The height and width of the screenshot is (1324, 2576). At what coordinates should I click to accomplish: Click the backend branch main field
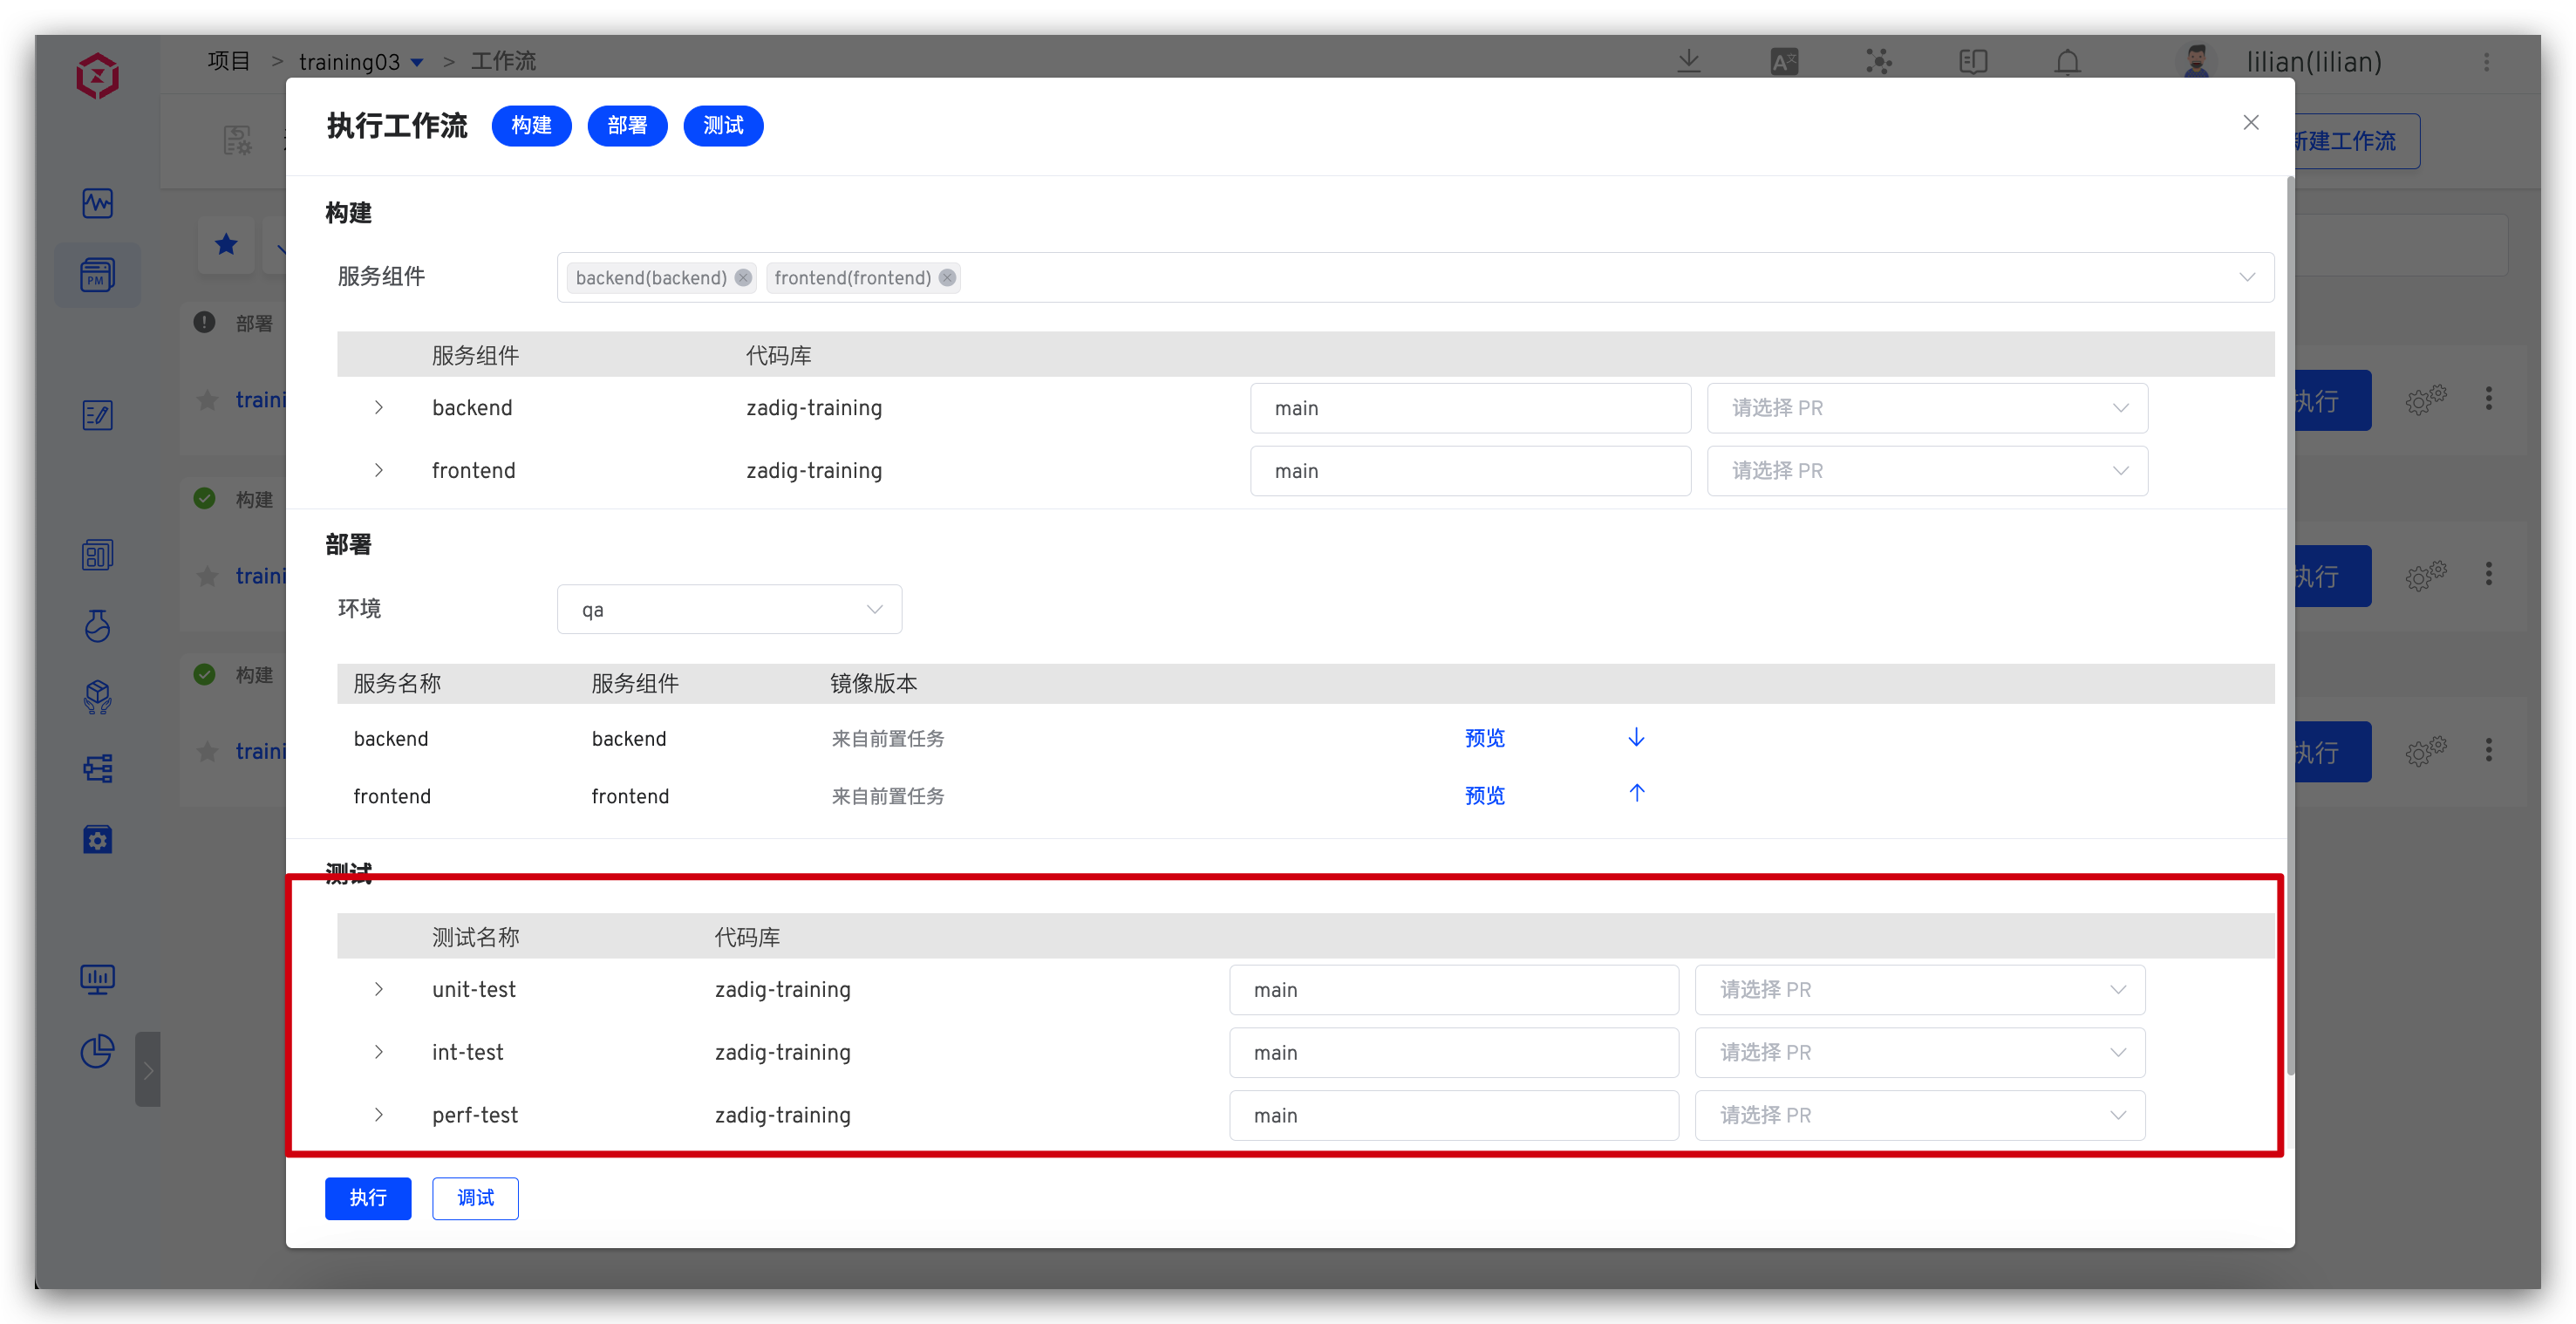click(1470, 408)
